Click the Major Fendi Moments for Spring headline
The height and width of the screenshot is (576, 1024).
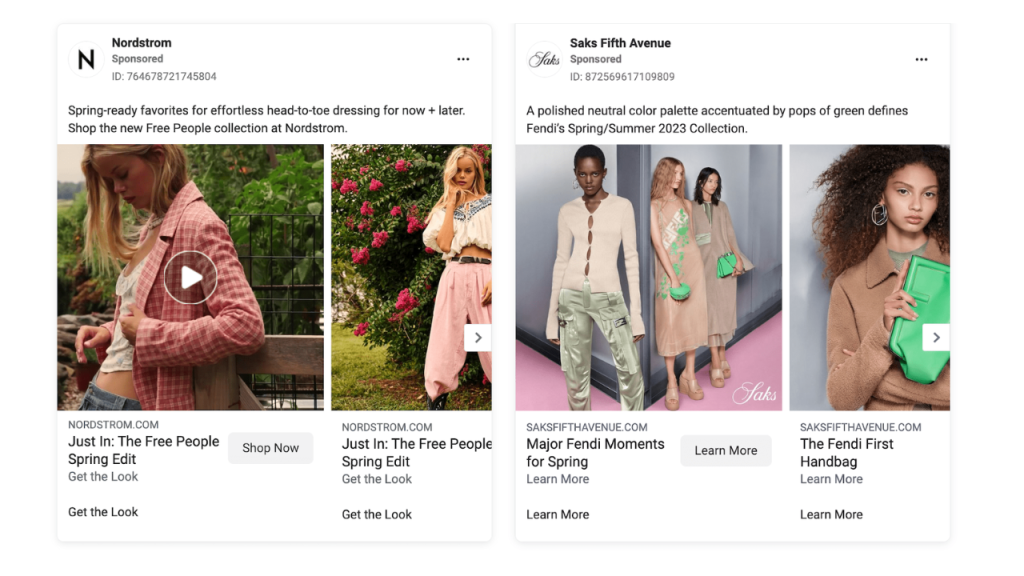pyautogui.click(x=595, y=452)
